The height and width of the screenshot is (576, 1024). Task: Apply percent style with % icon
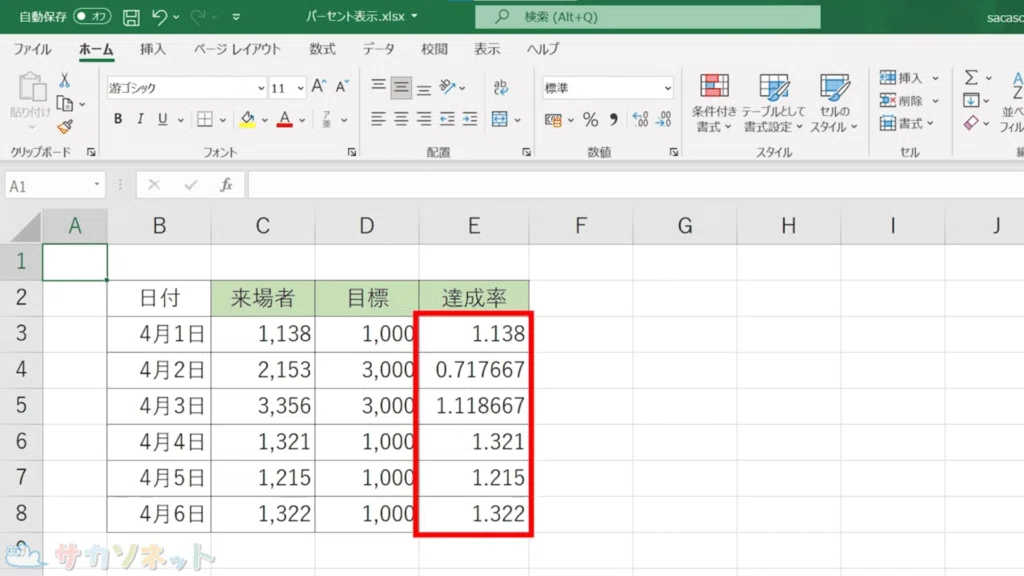pos(590,120)
